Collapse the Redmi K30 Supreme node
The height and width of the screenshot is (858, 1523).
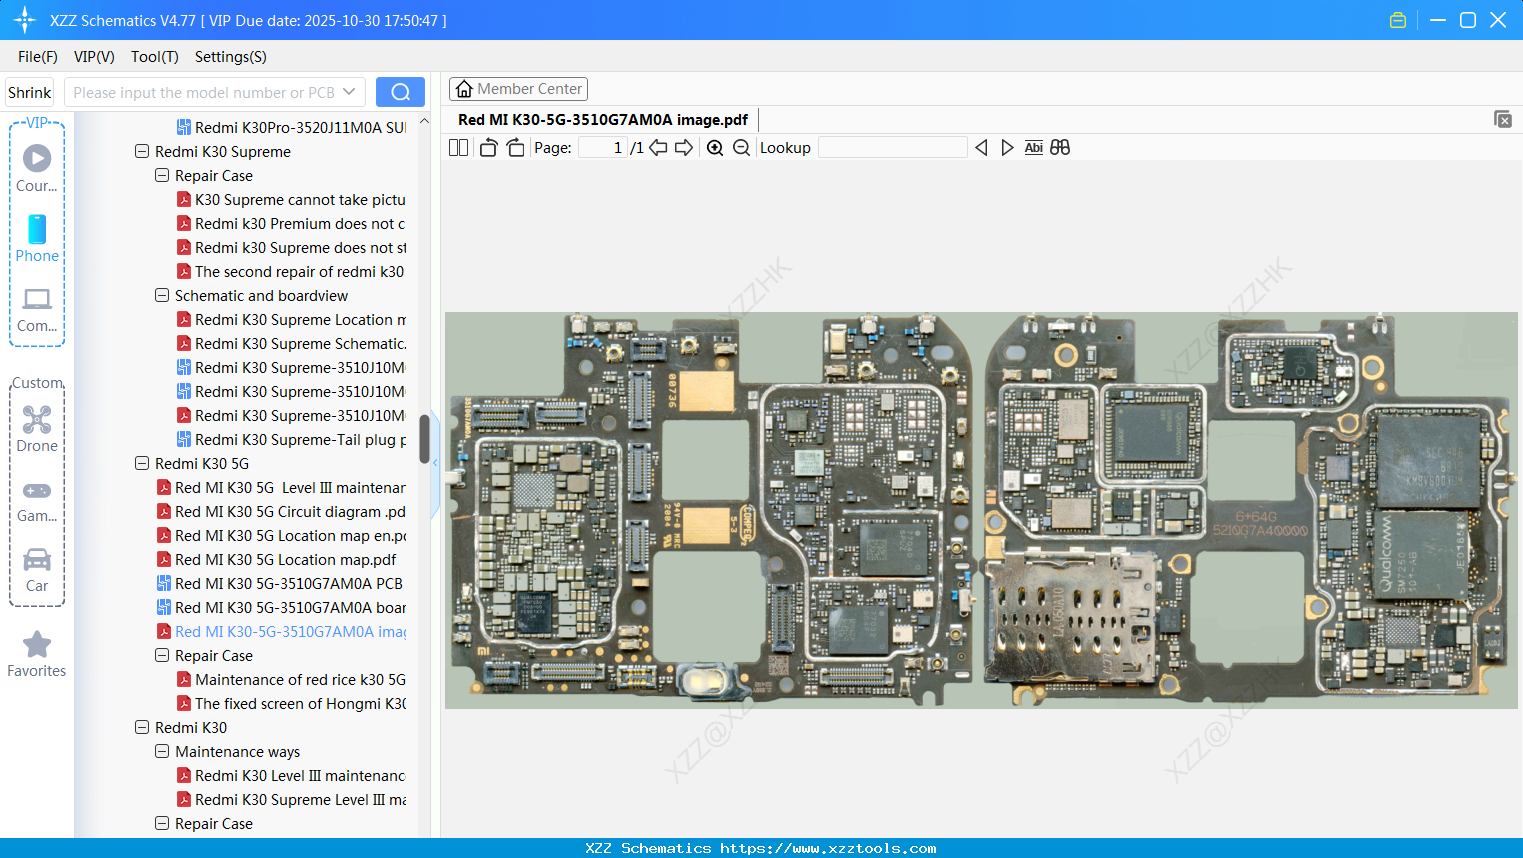[142, 152]
